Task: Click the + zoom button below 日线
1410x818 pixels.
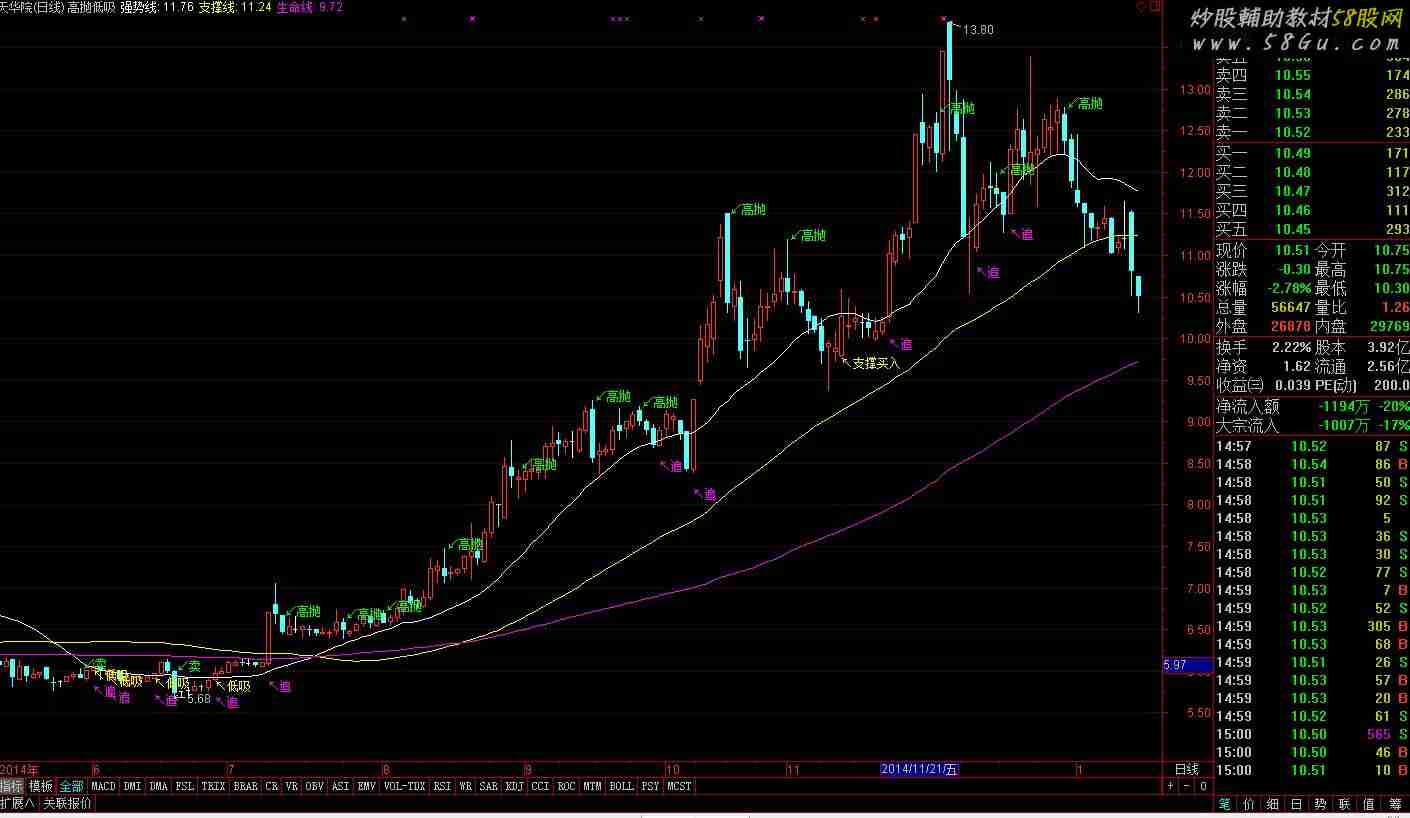Action: coord(1172,786)
